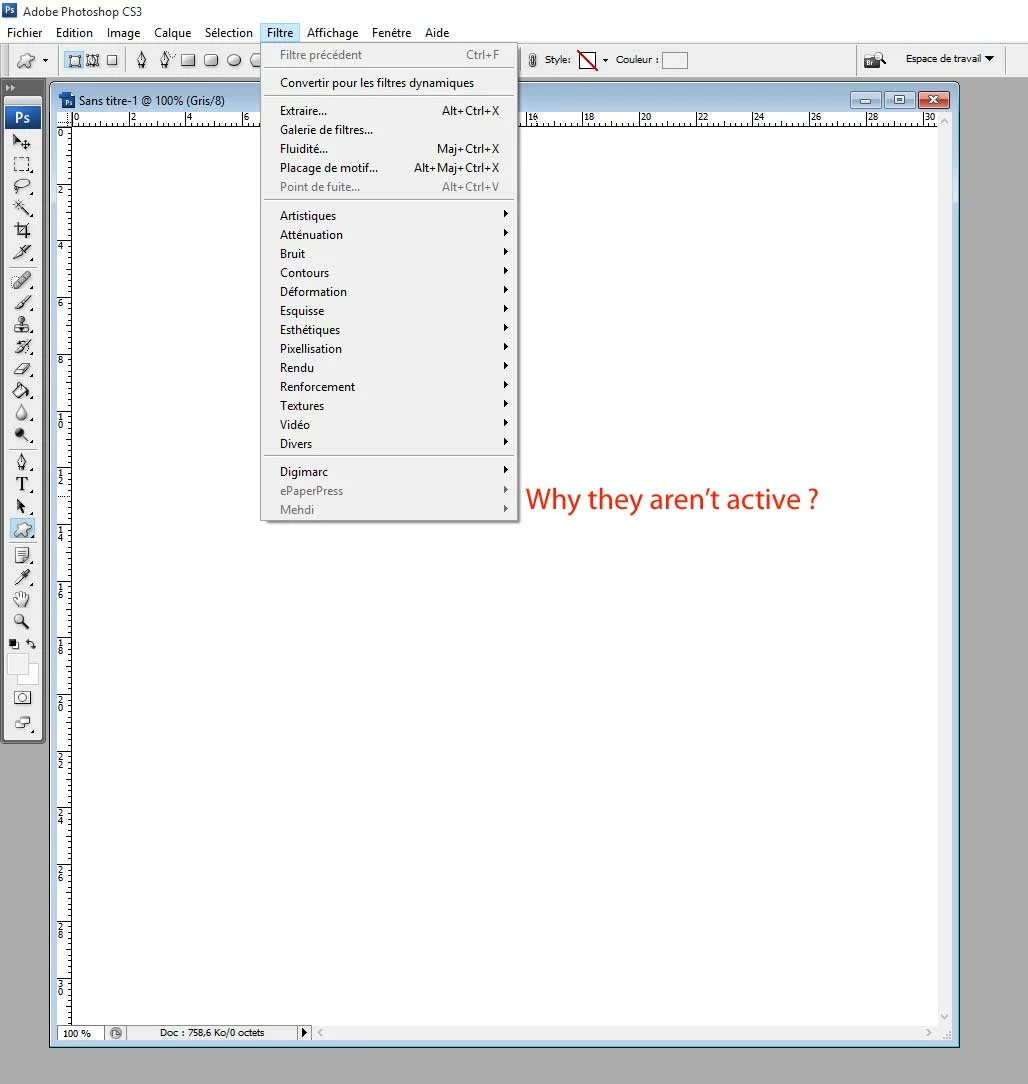Enable Shape layers mode in options bar

click(75, 60)
